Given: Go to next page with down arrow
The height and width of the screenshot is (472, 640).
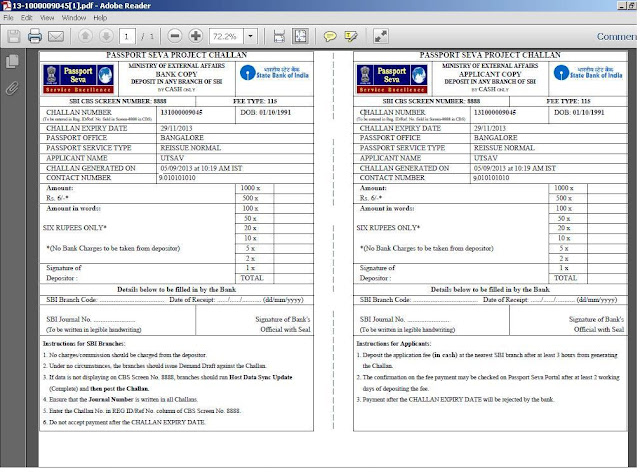Looking at the screenshot, I should click(106, 36).
